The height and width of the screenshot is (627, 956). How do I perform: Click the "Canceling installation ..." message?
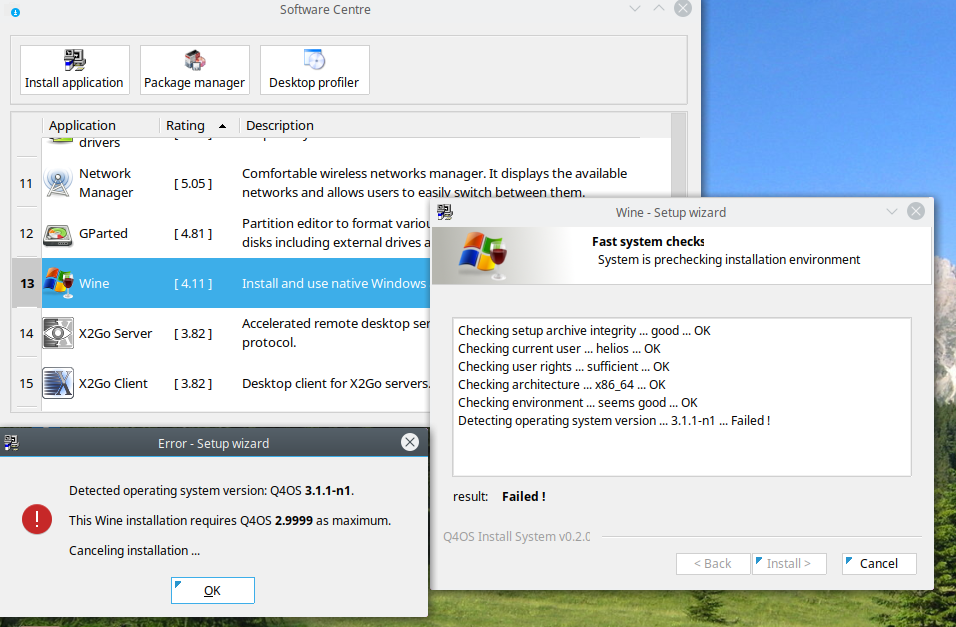pyautogui.click(x=134, y=551)
